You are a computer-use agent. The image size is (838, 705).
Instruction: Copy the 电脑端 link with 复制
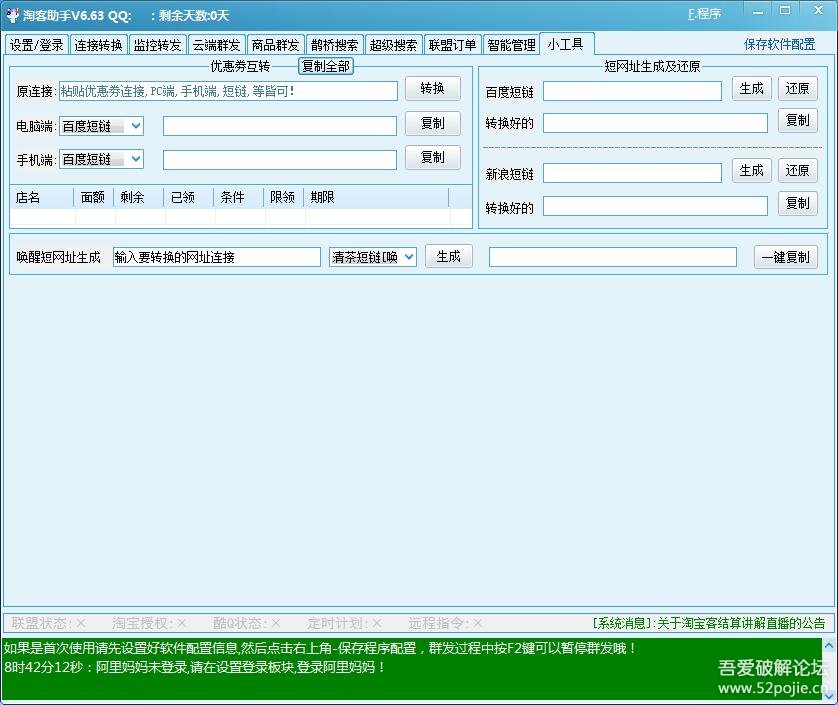tap(432, 123)
